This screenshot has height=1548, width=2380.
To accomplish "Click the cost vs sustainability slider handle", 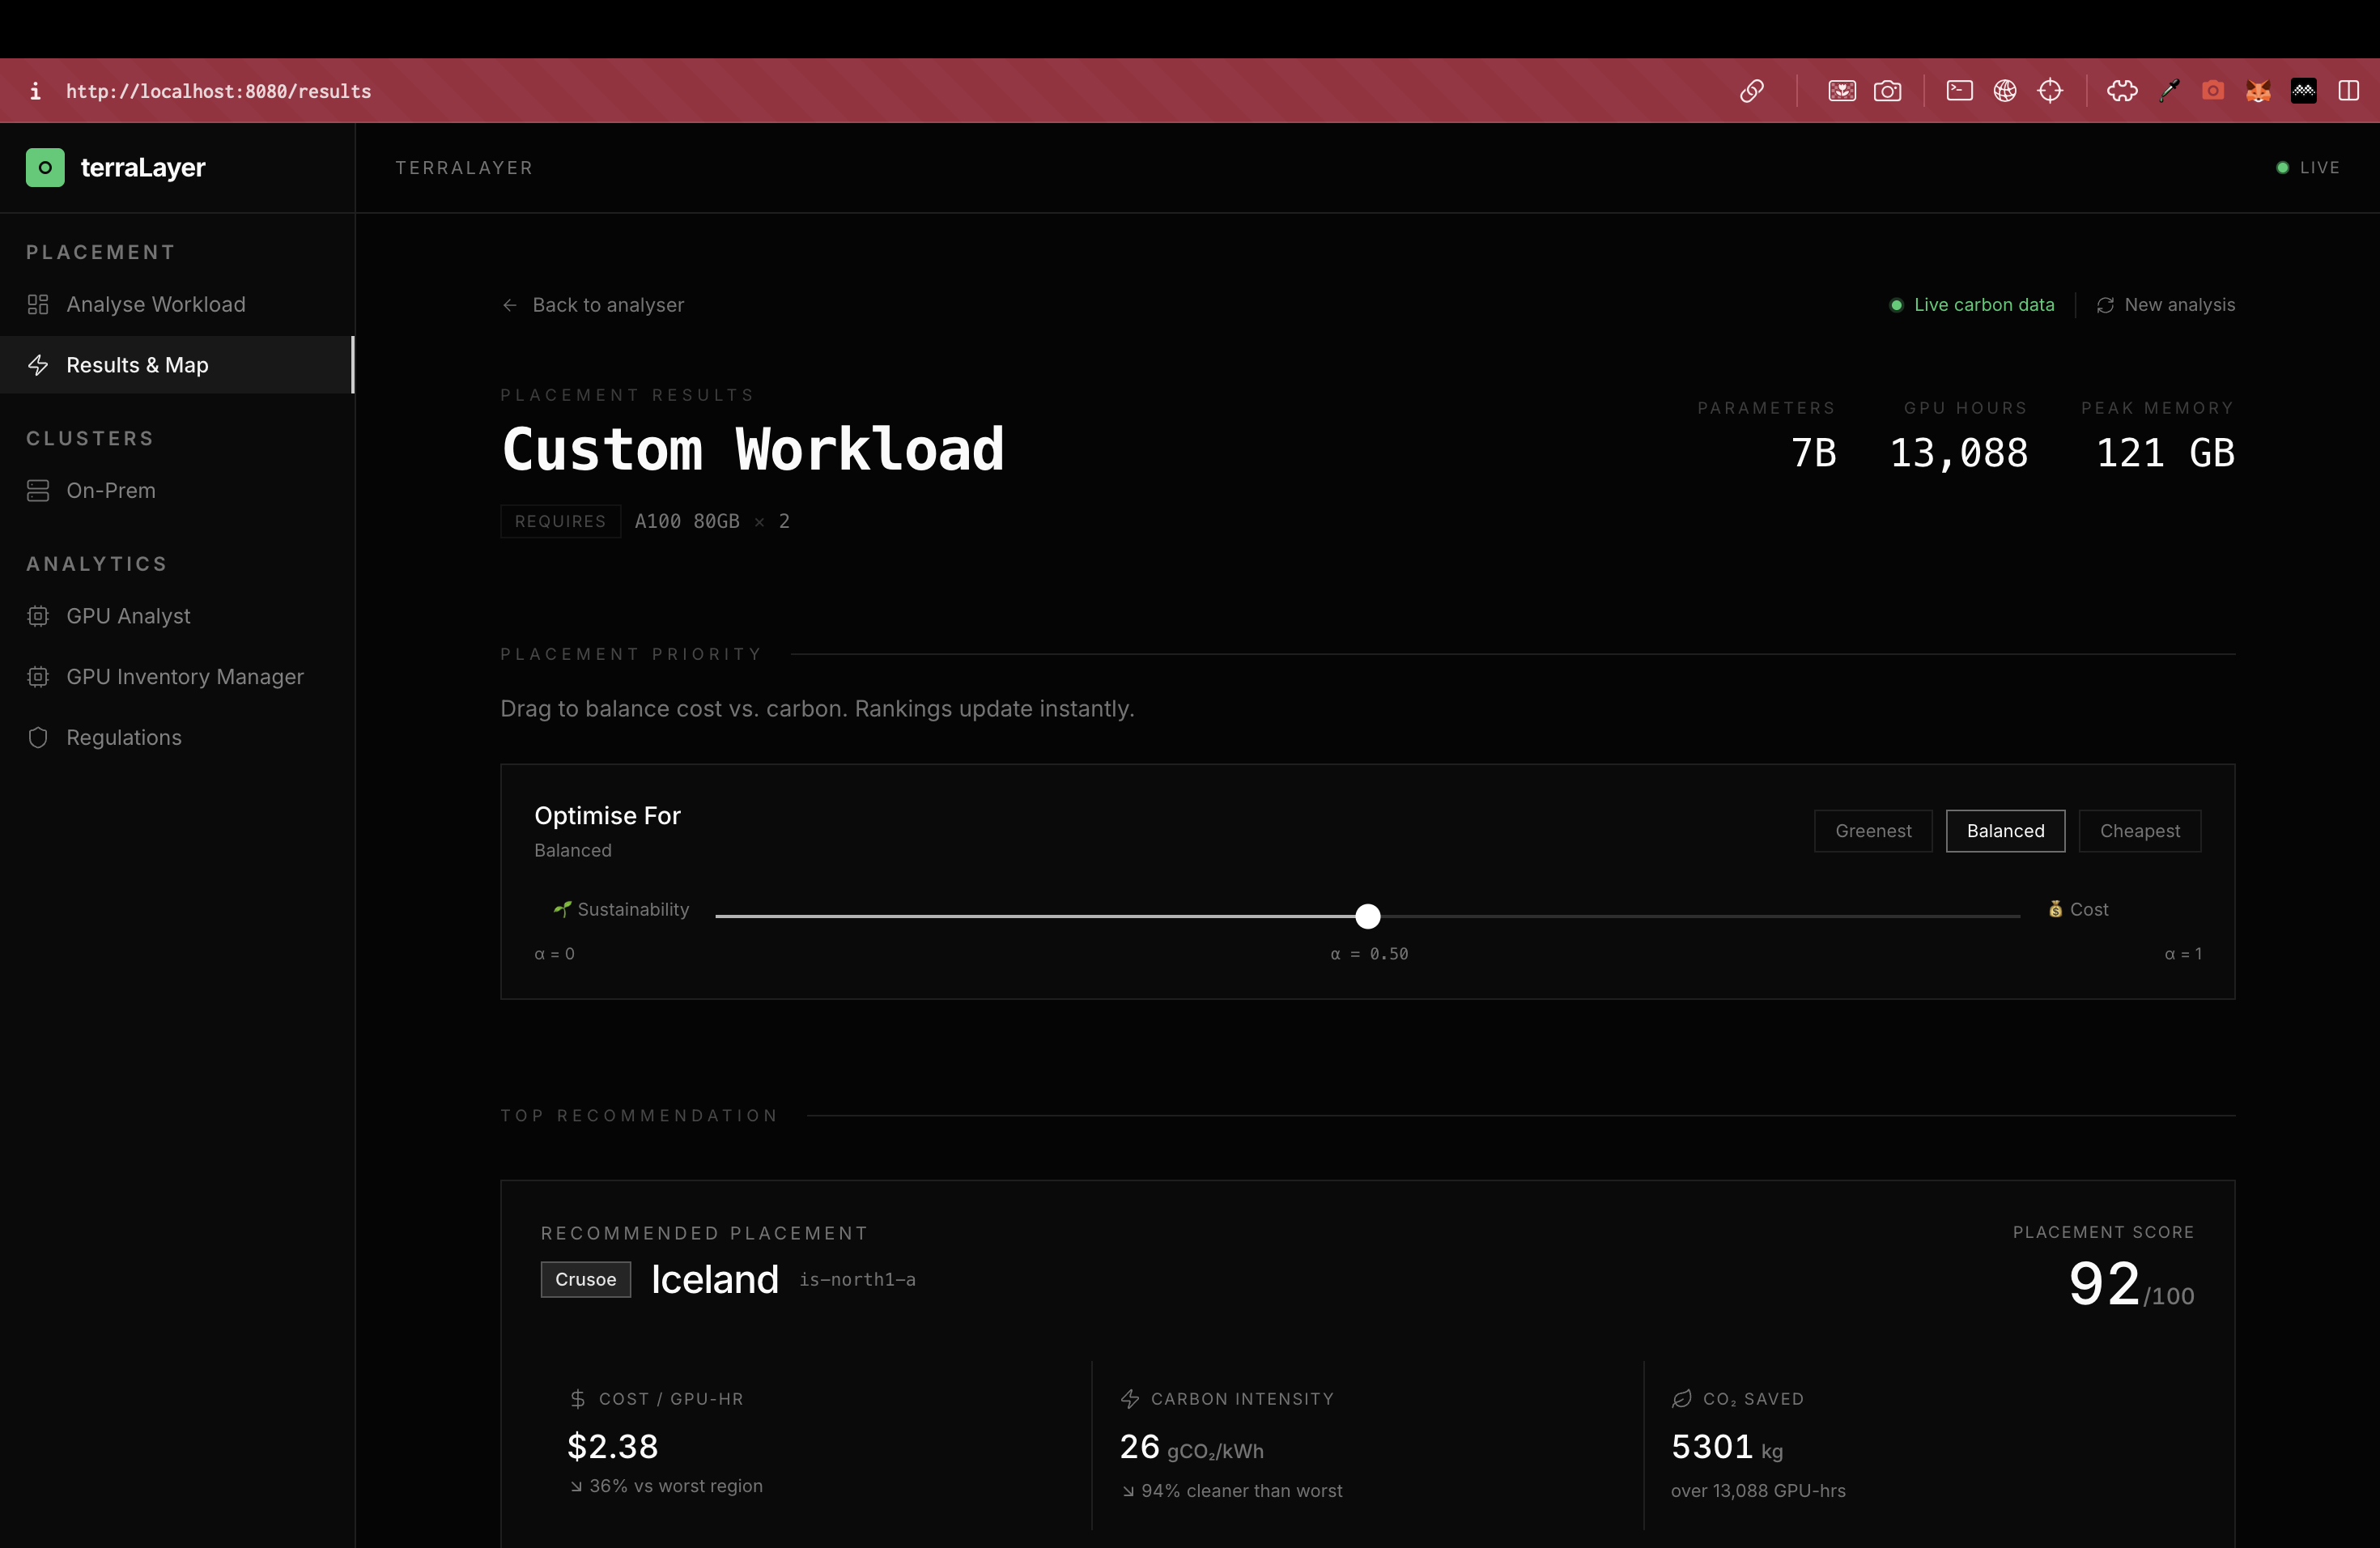I will 1367,916.
